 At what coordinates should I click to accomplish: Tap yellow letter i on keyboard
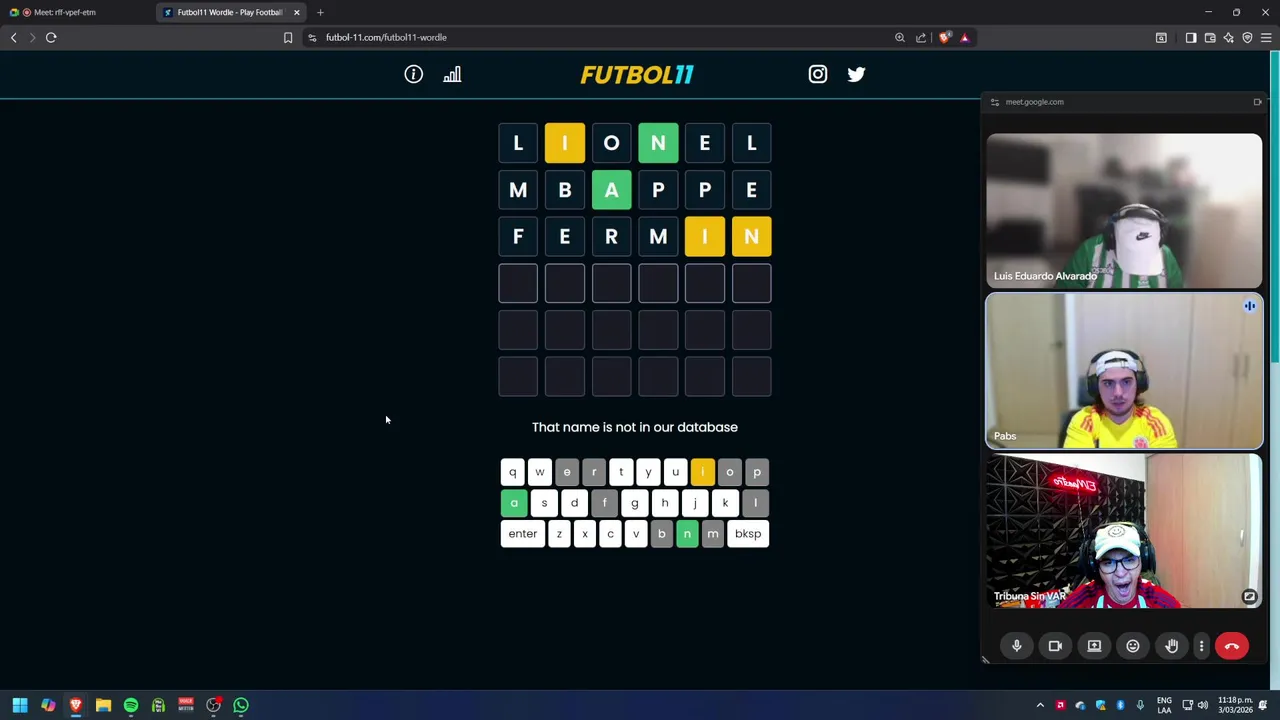(702, 472)
